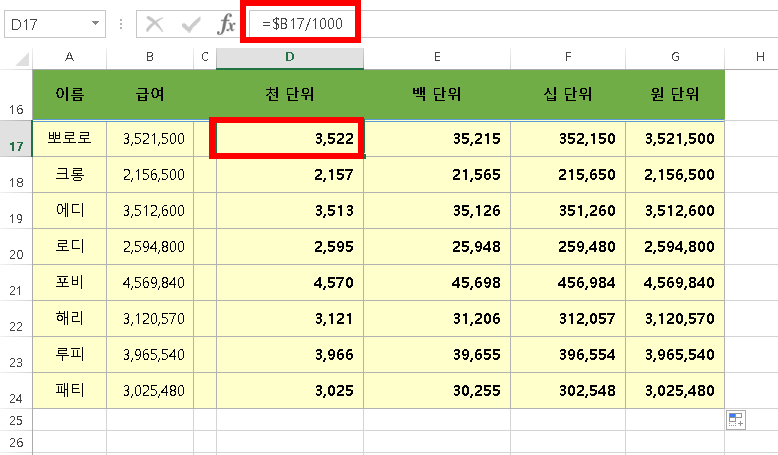778x455 pixels.
Task: Select the name cell 에디
Action: 69,210
